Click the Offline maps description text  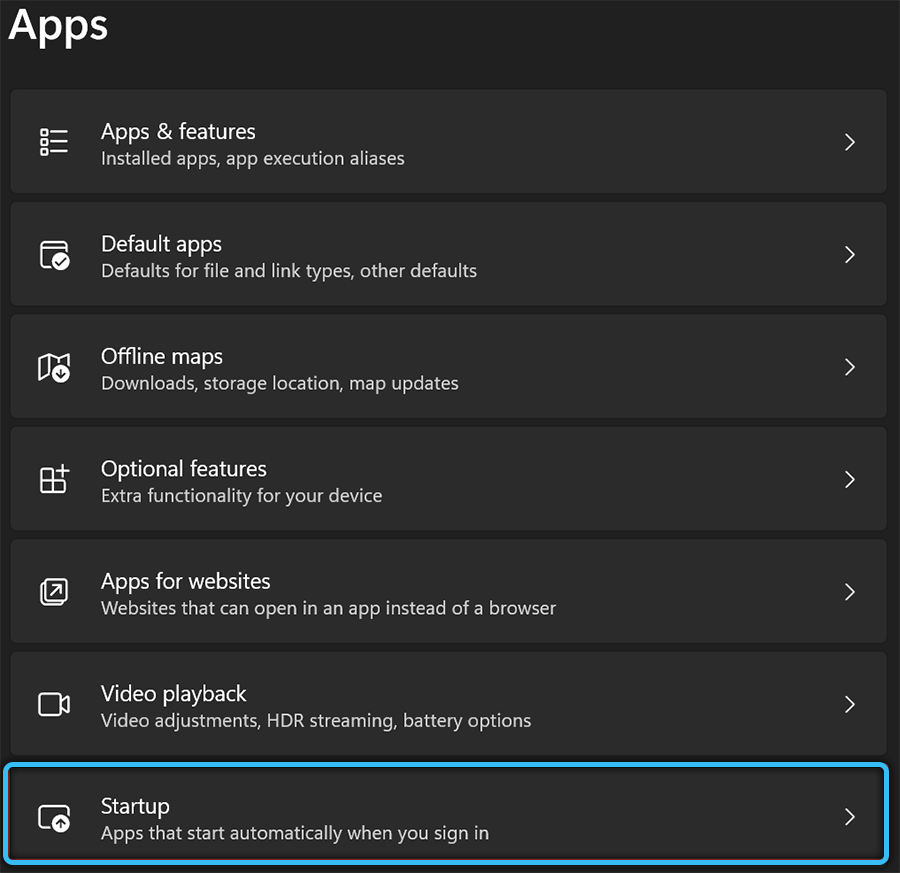(279, 383)
